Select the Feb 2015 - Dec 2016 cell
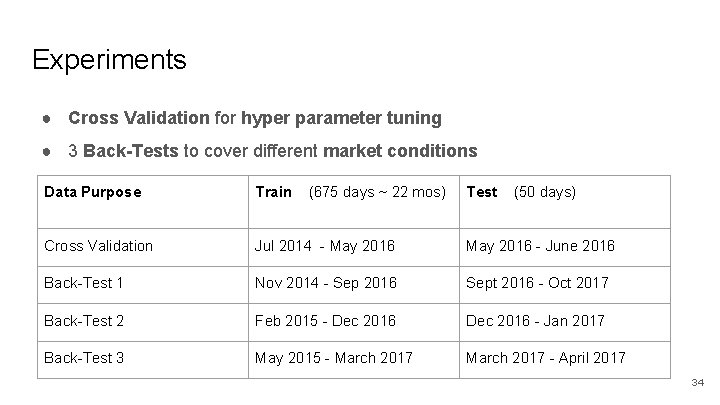The image size is (720, 405). point(354,322)
